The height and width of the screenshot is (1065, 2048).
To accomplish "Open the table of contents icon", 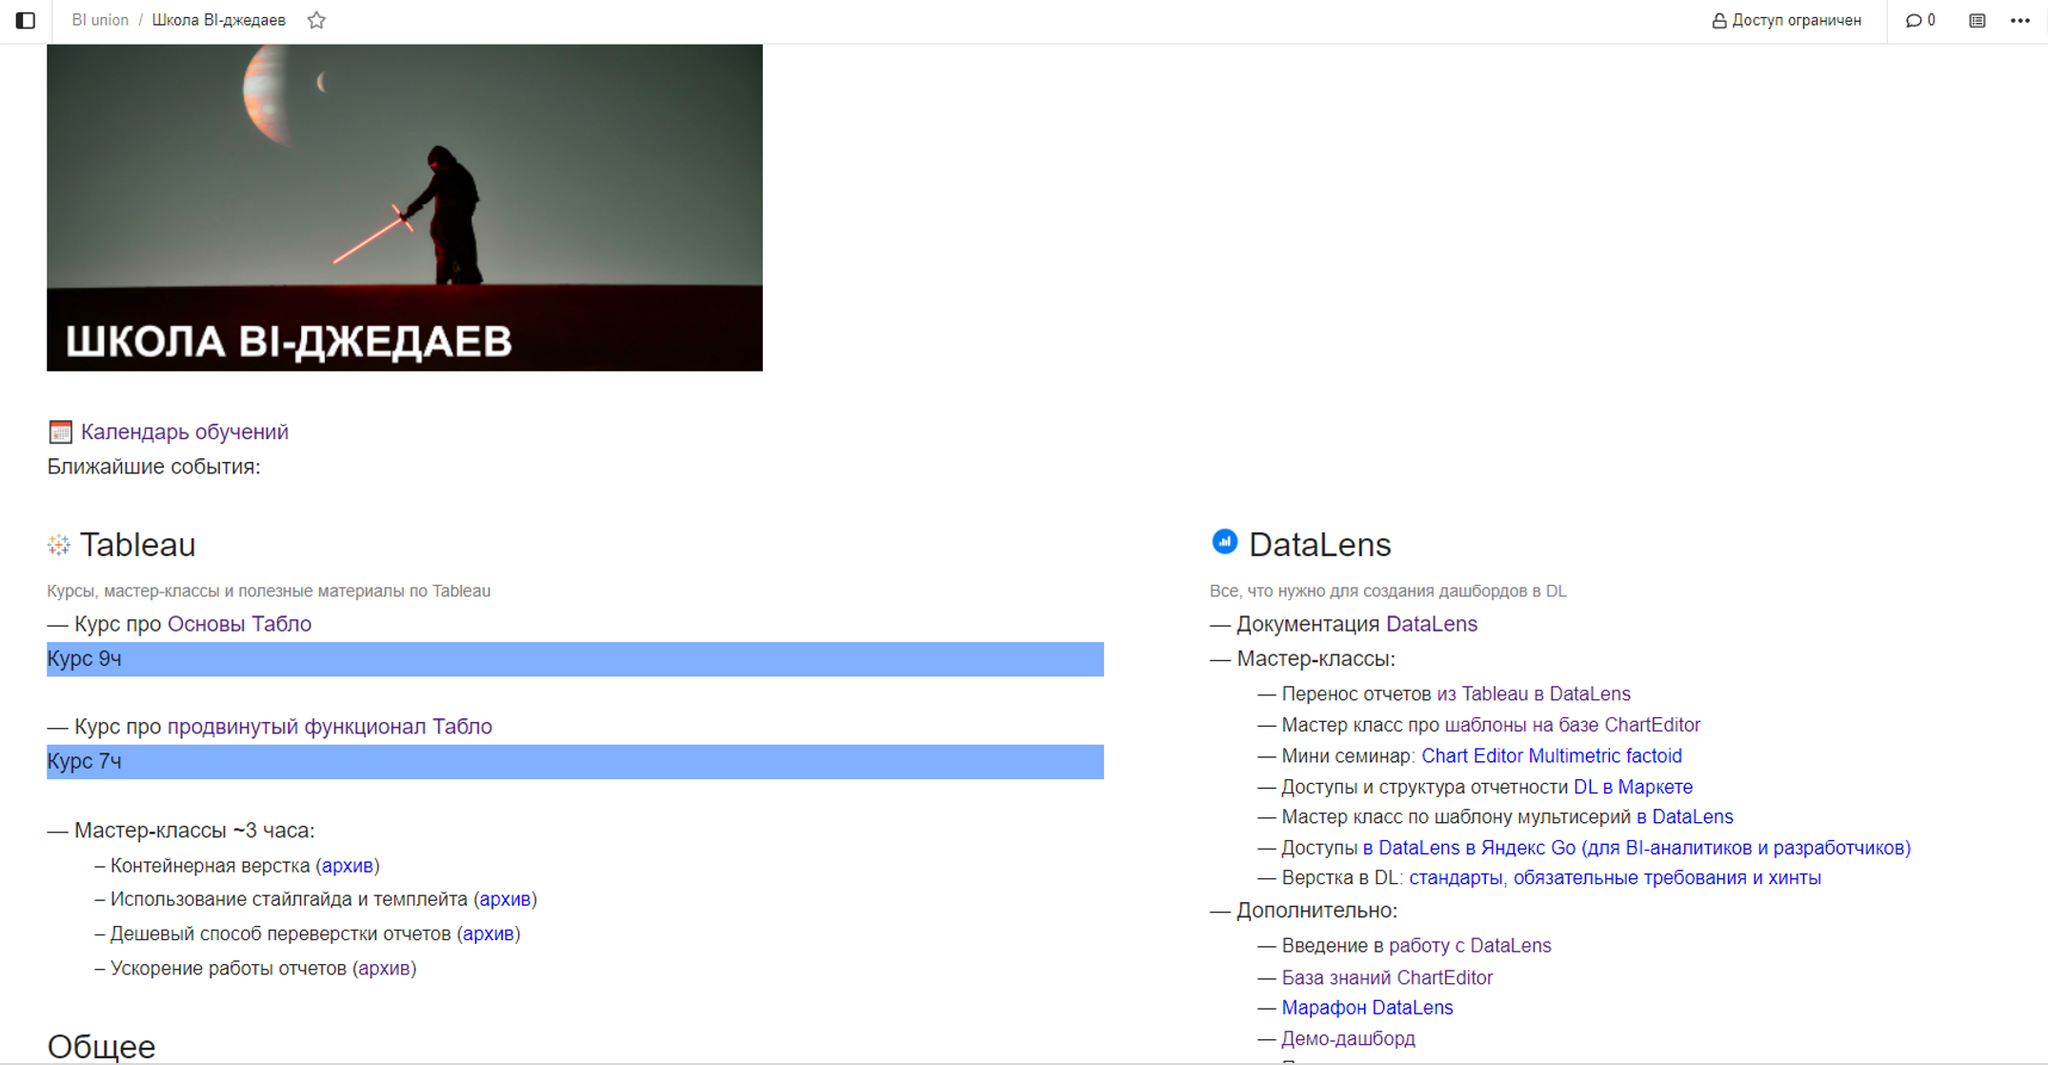I will click(1977, 20).
